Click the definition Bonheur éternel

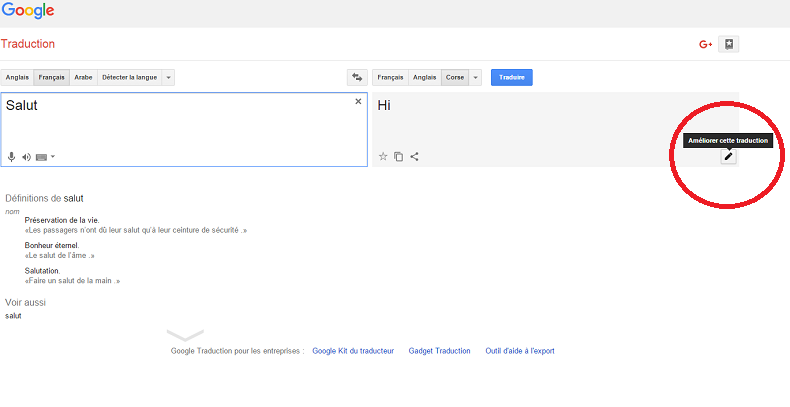(52, 245)
